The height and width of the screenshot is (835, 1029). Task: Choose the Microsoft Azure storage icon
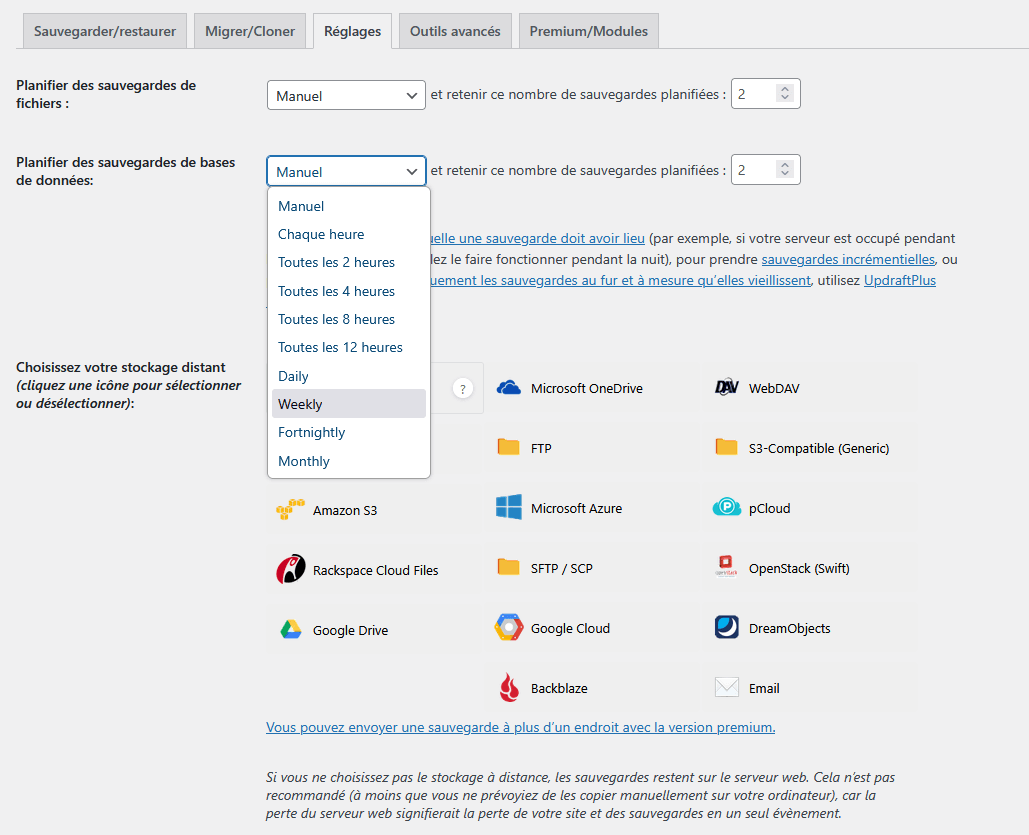(509, 508)
